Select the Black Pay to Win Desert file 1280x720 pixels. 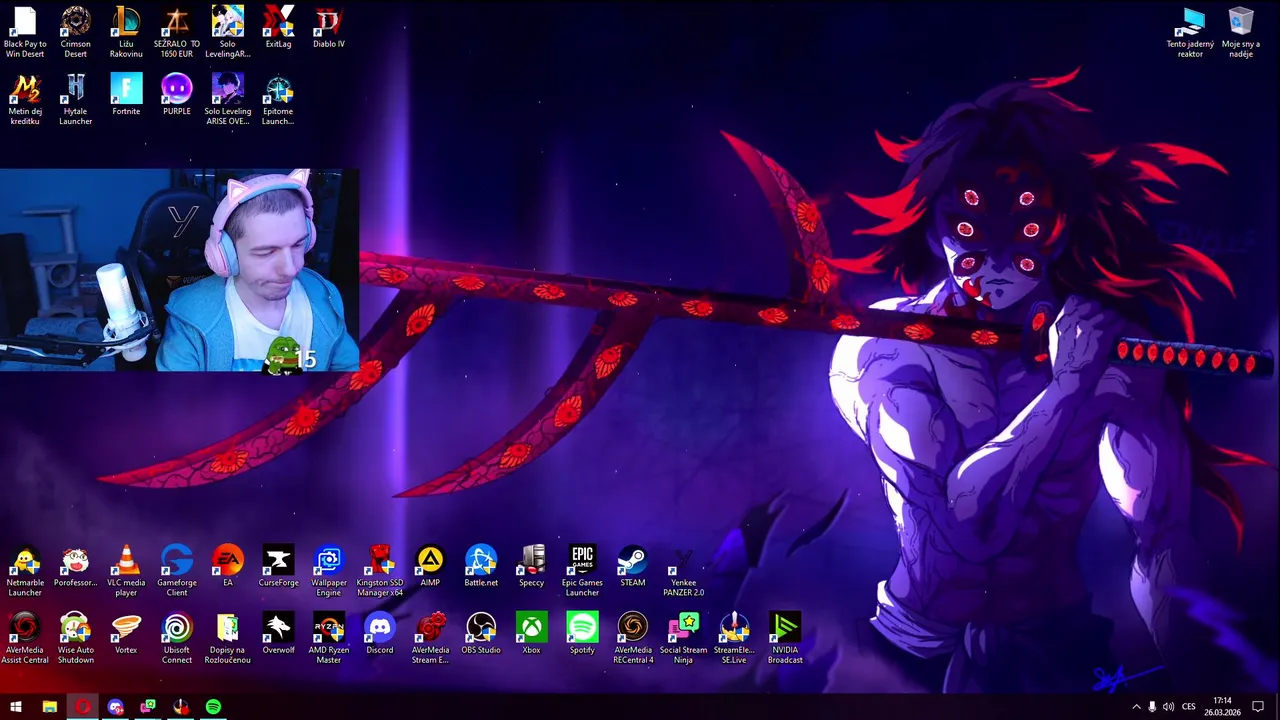(x=25, y=32)
